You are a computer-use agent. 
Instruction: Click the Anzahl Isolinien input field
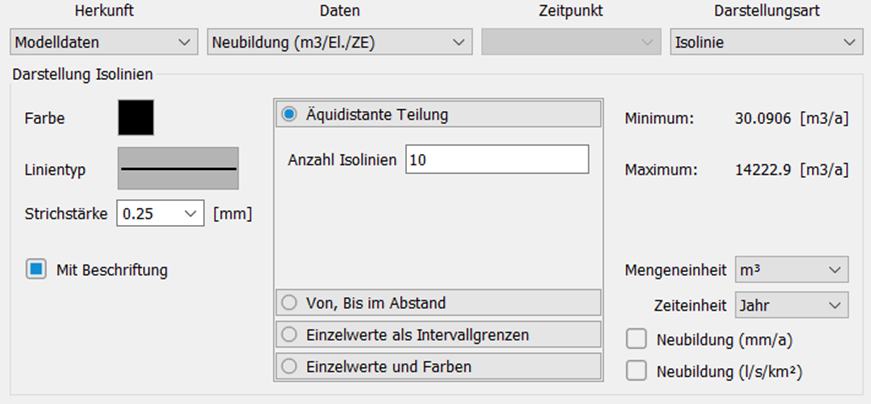pyautogui.click(x=497, y=159)
